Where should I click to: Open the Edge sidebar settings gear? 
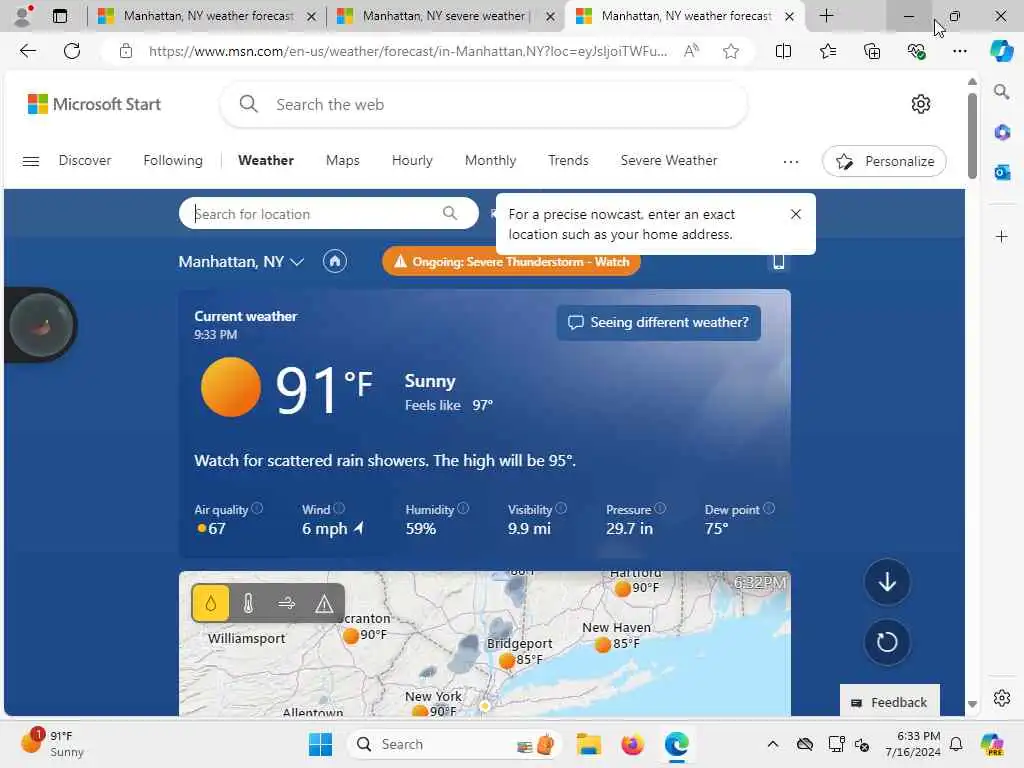[x=1002, y=698]
